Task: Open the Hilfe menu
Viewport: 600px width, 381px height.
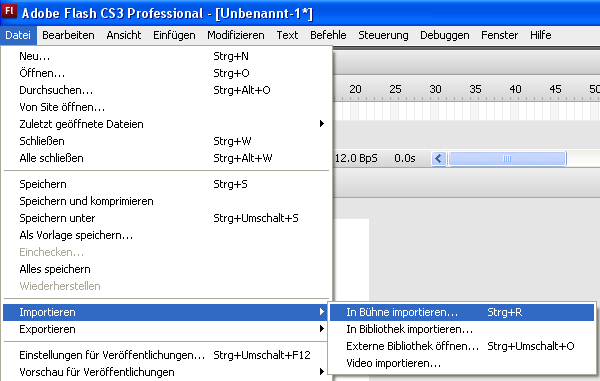Action: (540, 35)
